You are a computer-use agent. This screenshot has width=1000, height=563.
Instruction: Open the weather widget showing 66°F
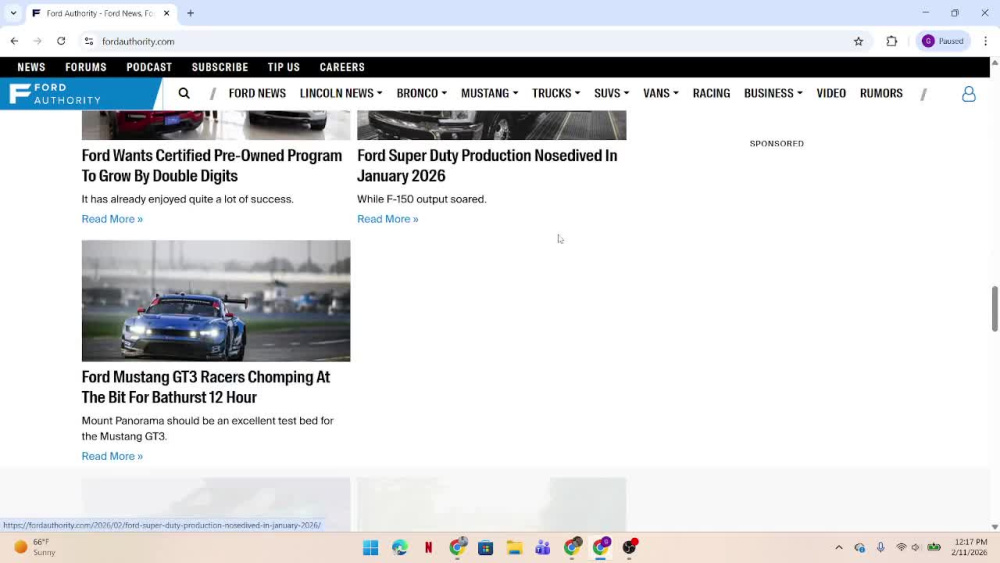[x=35, y=547]
